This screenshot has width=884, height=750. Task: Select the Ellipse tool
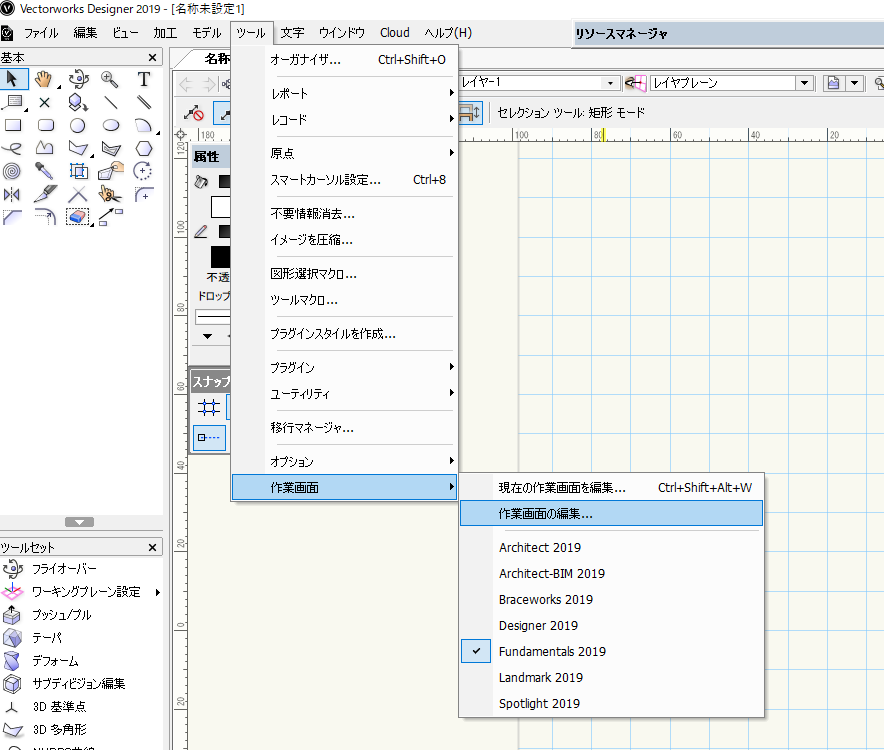pos(110,125)
